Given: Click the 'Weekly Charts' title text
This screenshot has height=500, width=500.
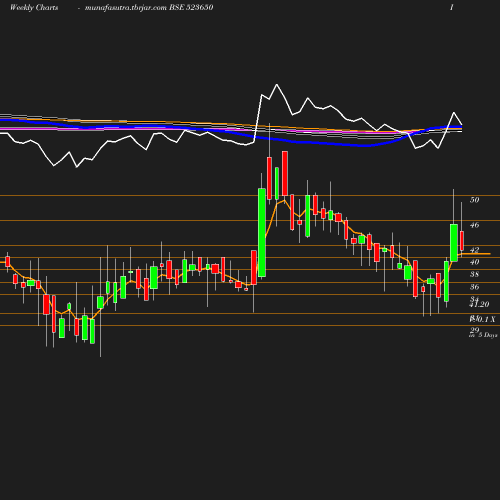Looking at the screenshot, I should (34, 8).
